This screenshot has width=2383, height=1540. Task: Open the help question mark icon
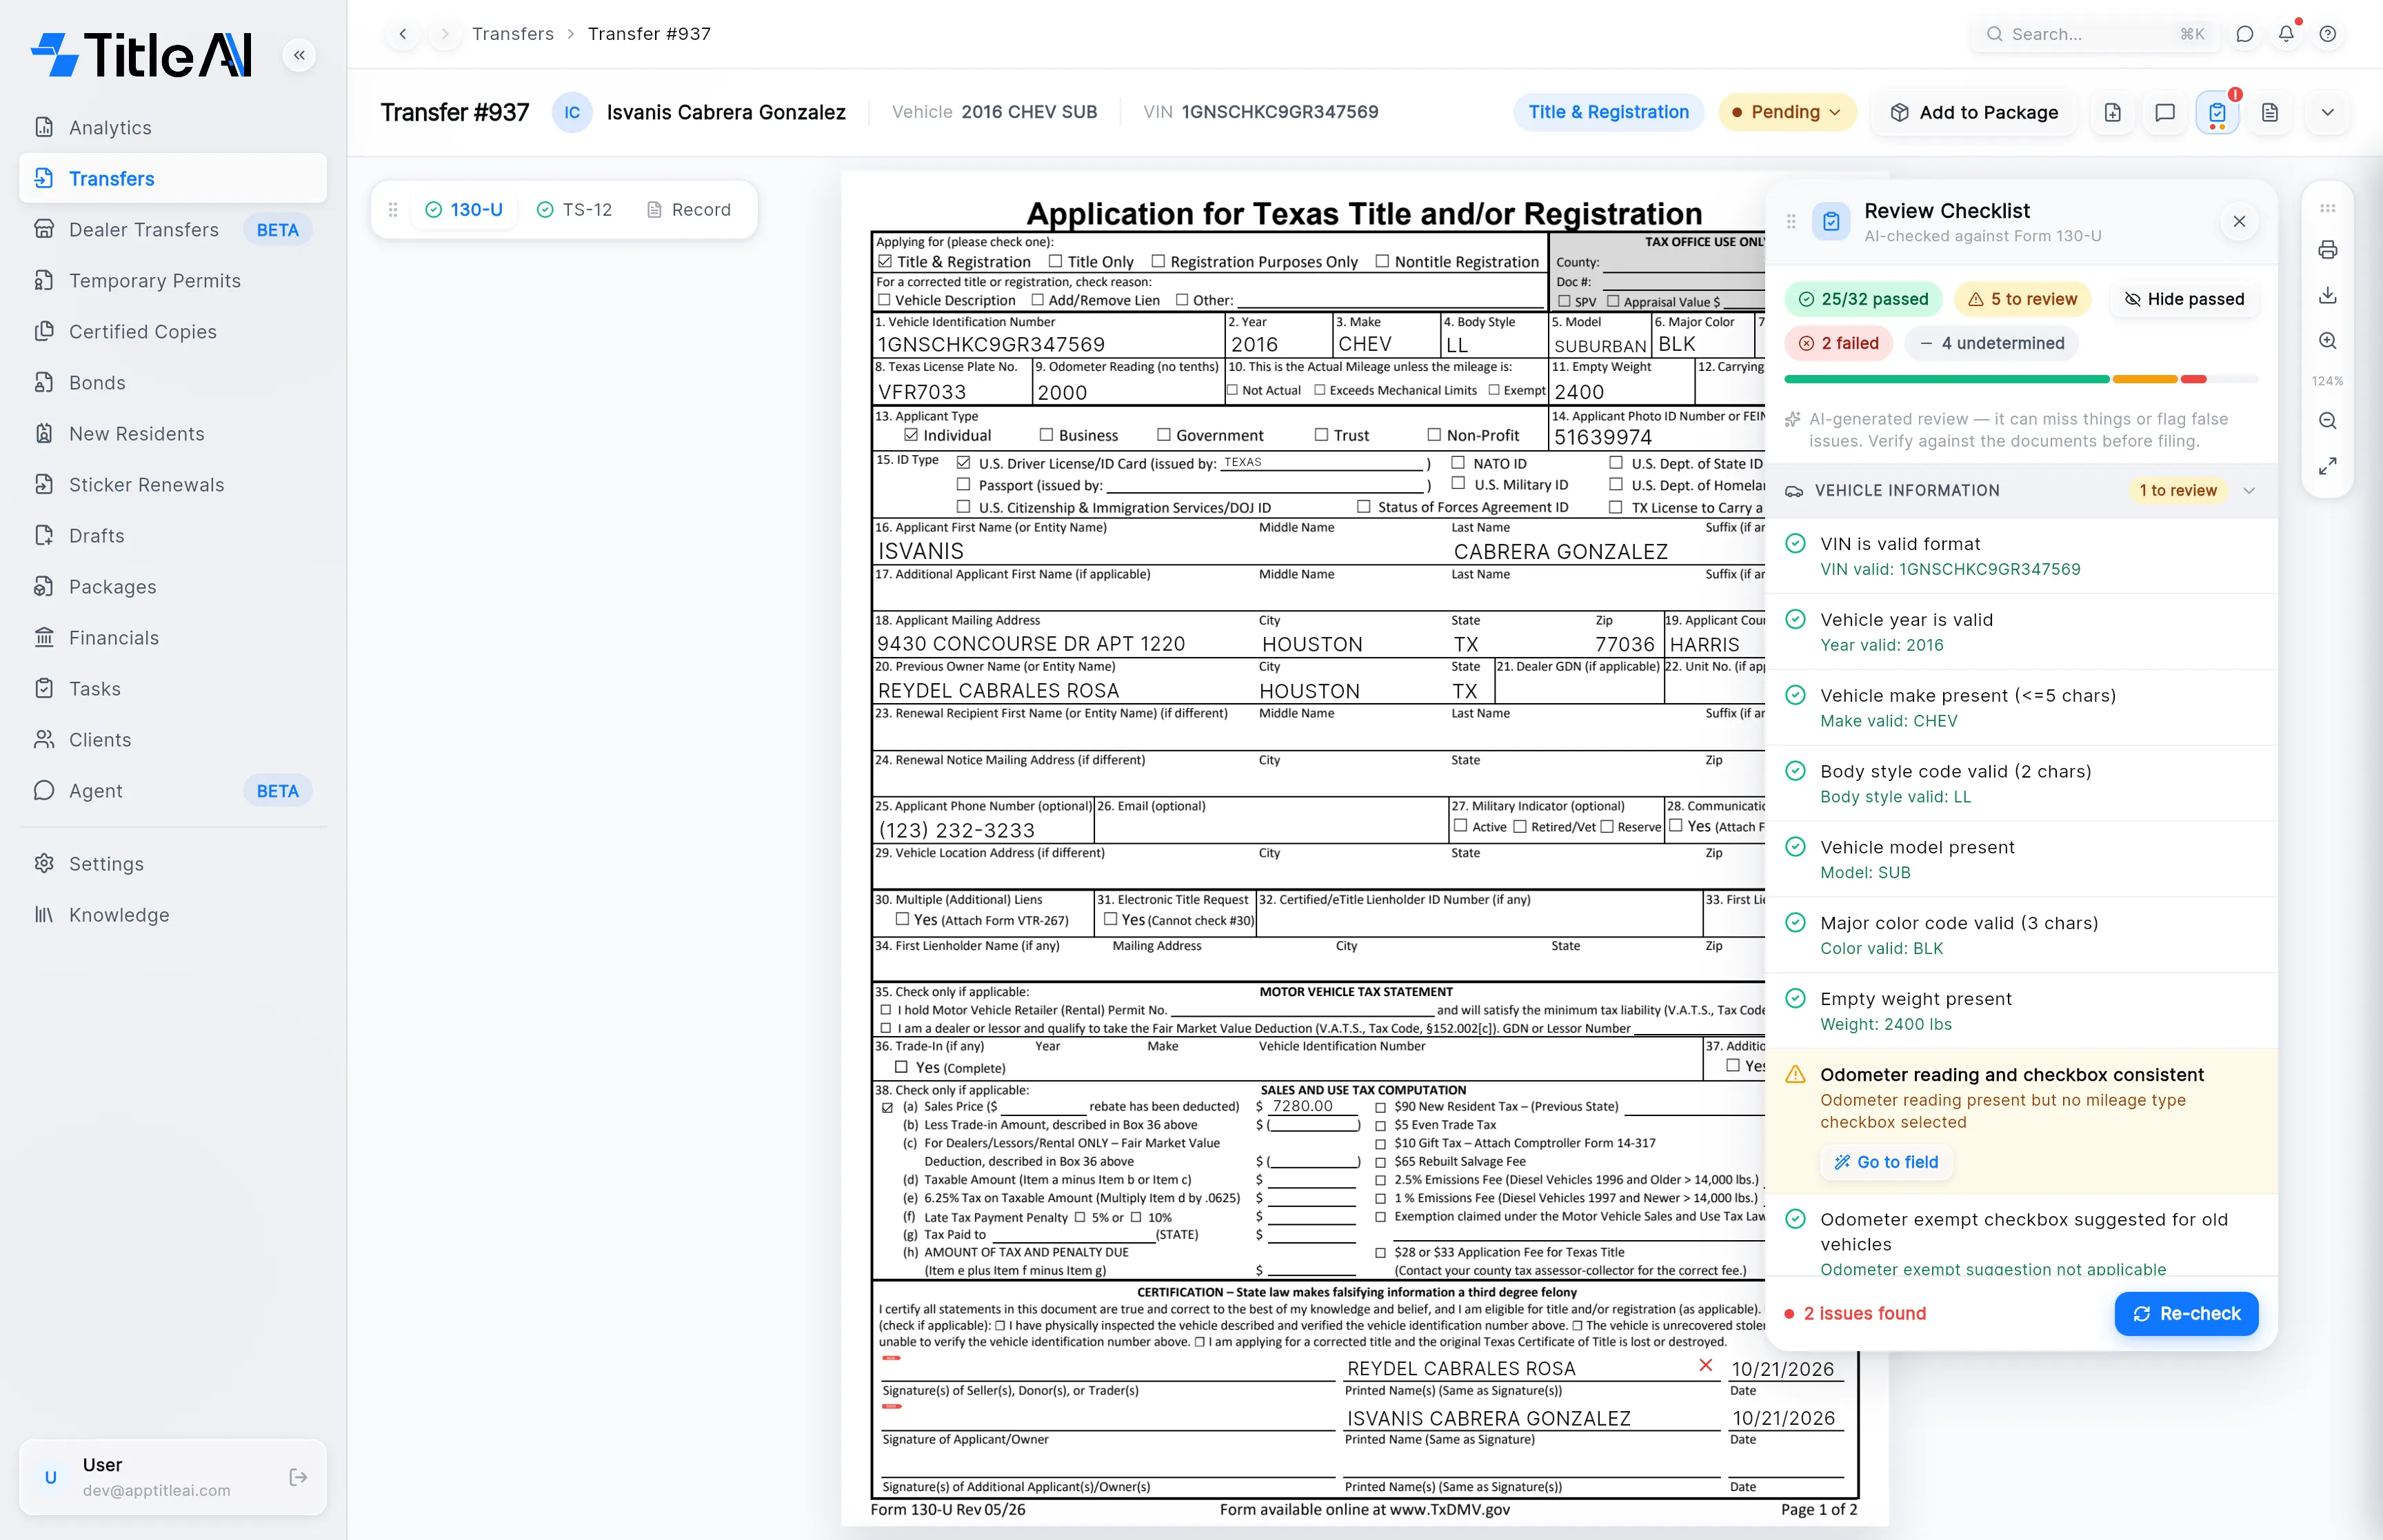(2328, 34)
